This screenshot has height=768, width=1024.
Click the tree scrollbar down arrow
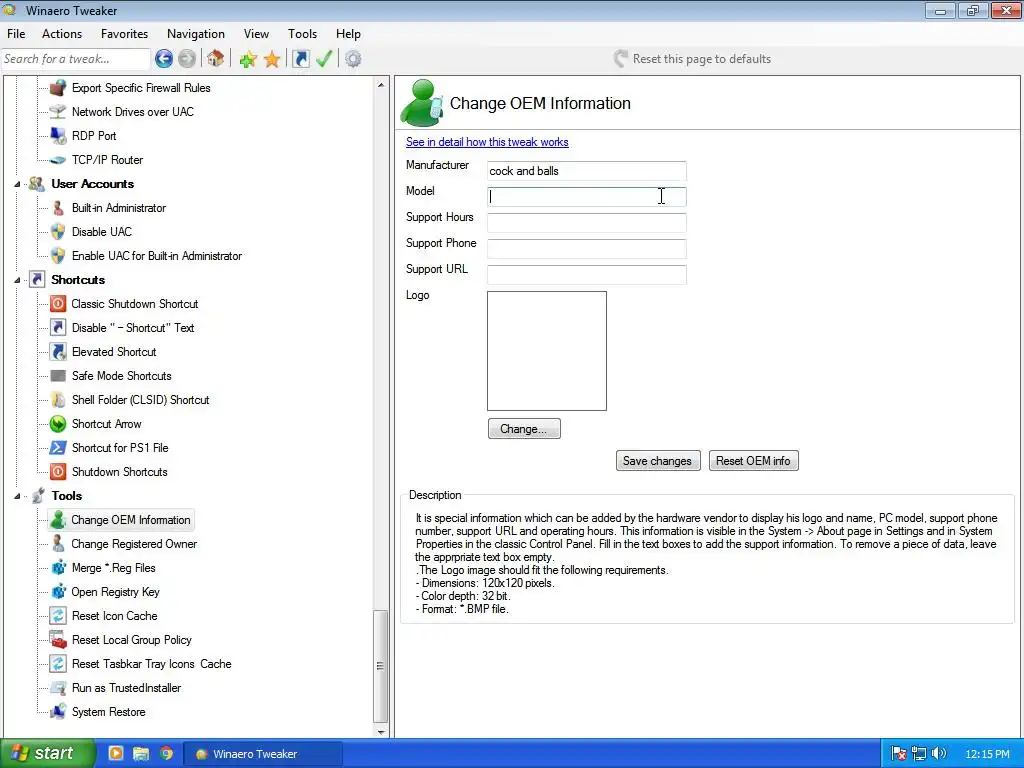point(381,732)
